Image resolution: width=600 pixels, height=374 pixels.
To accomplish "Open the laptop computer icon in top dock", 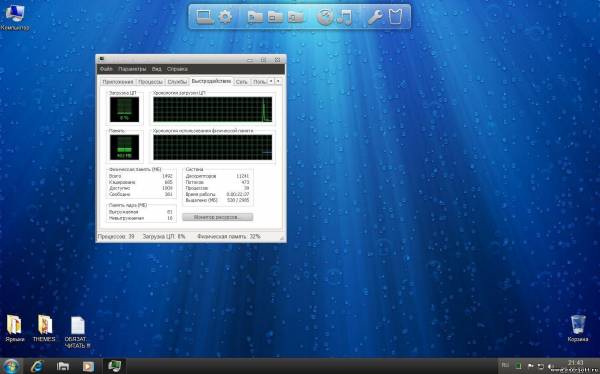I will pyautogui.click(x=204, y=17).
